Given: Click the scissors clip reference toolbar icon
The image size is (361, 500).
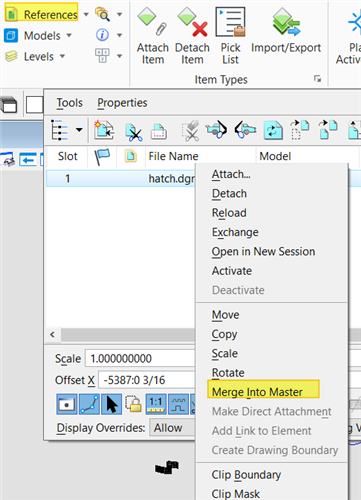Looking at the screenshot, I should coord(134,131).
